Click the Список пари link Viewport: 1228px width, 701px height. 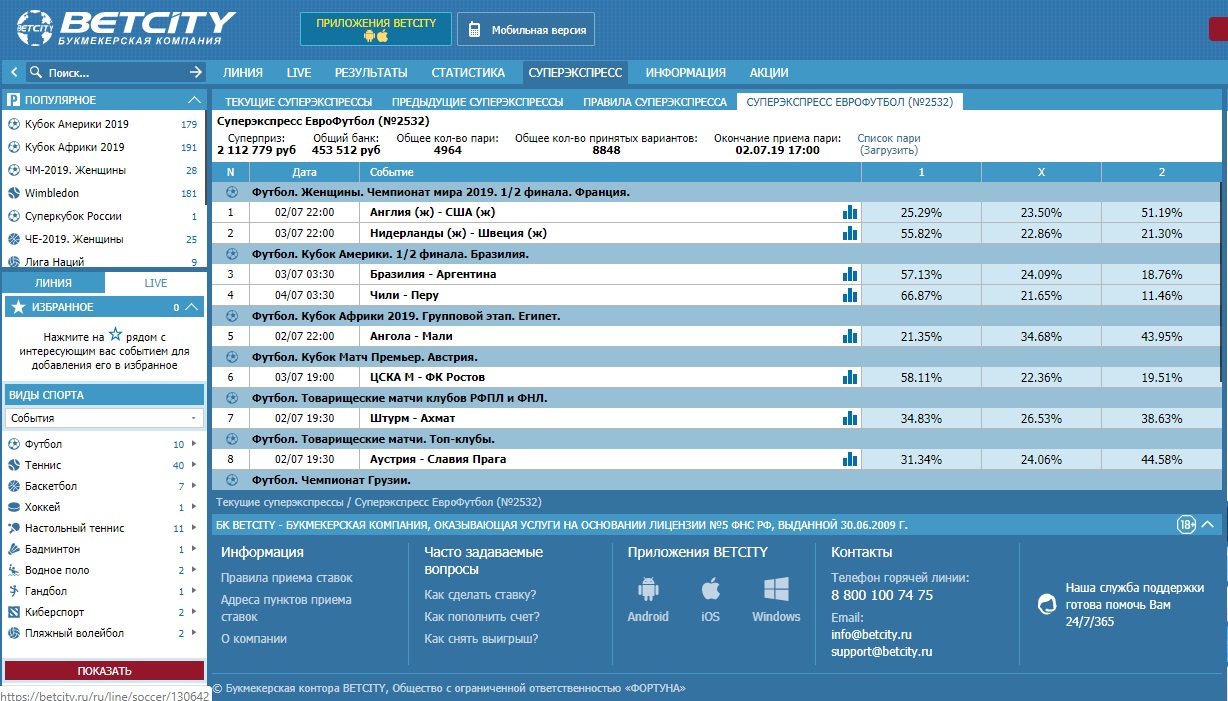click(x=889, y=138)
